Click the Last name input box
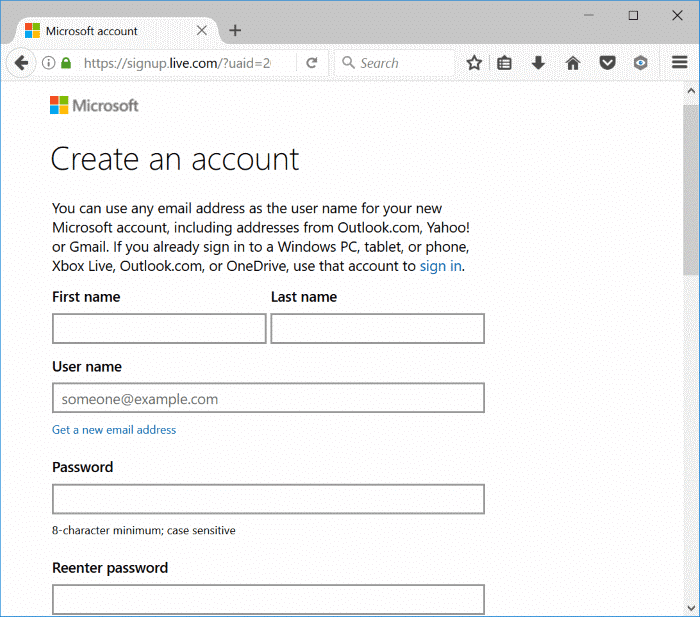Viewport: 700px width, 617px height. point(378,328)
